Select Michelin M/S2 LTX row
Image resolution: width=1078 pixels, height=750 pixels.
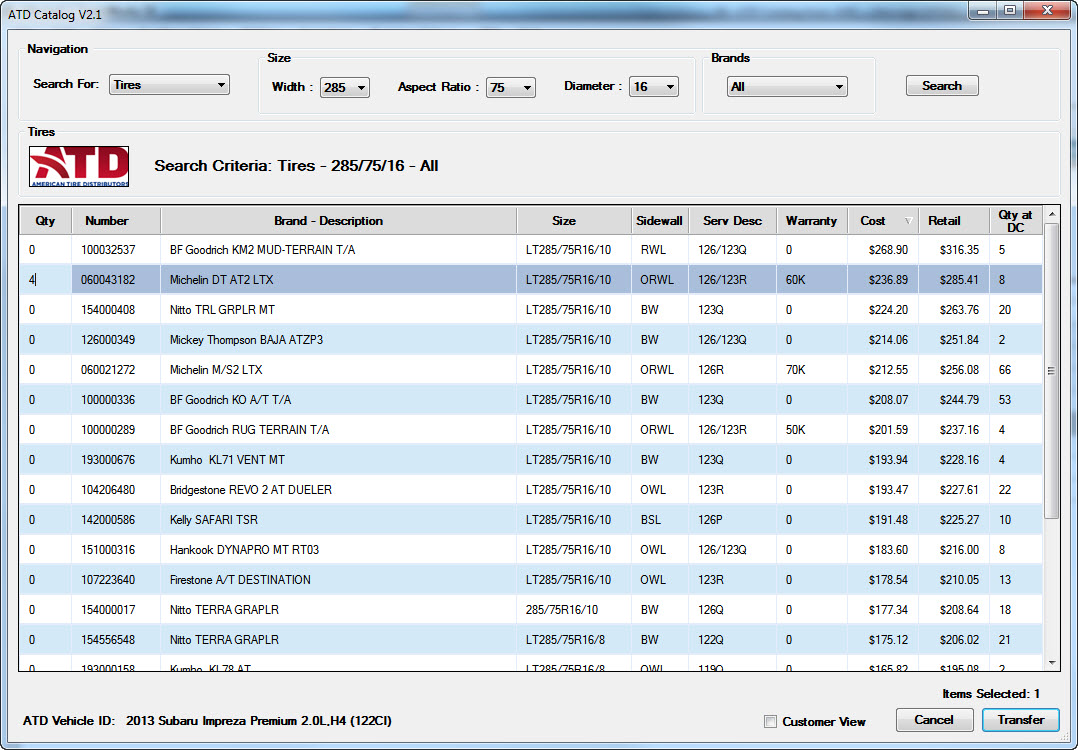click(531, 370)
